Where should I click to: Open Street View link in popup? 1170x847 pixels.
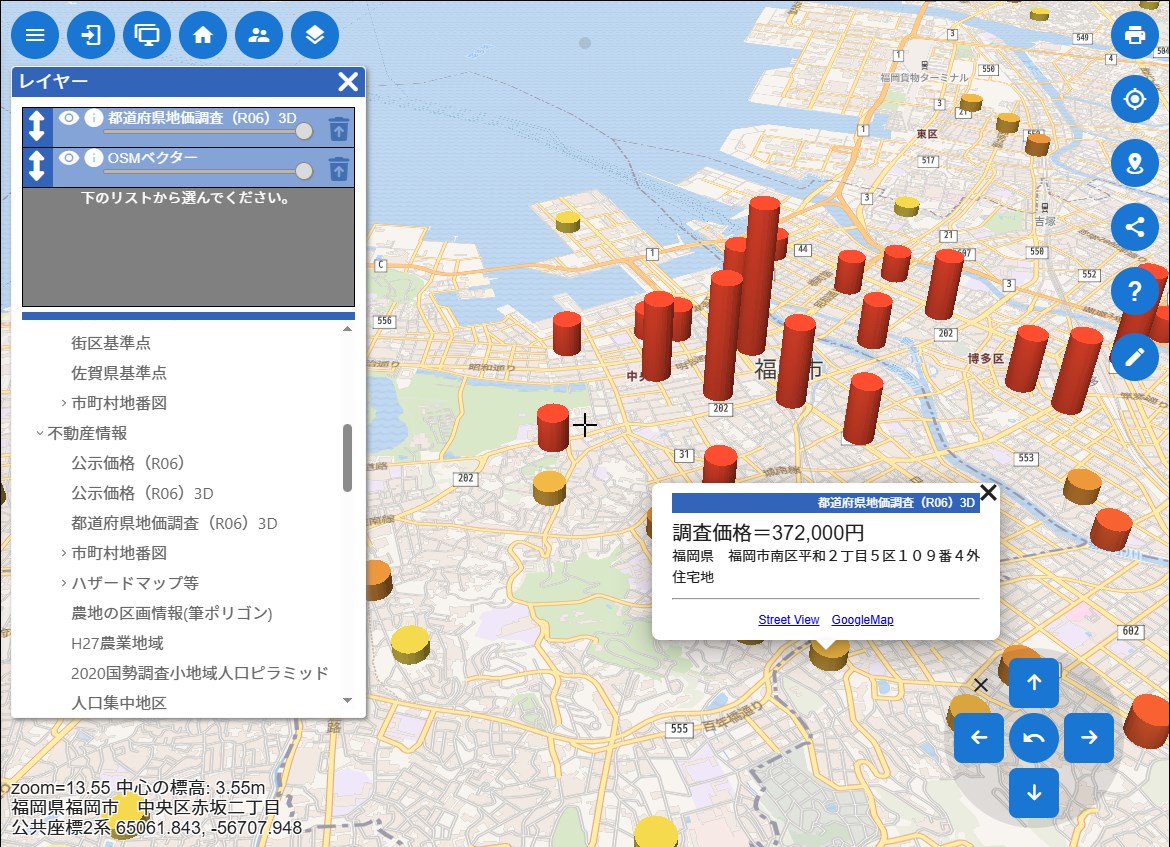pyautogui.click(x=788, y=620)
